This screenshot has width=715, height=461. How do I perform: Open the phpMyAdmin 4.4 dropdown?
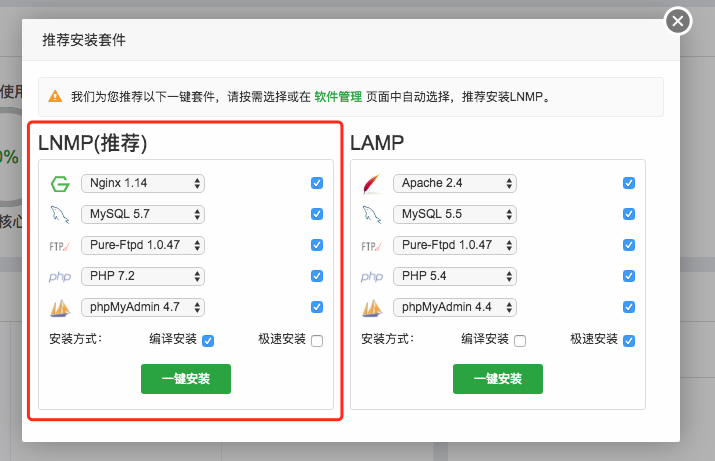455,307
